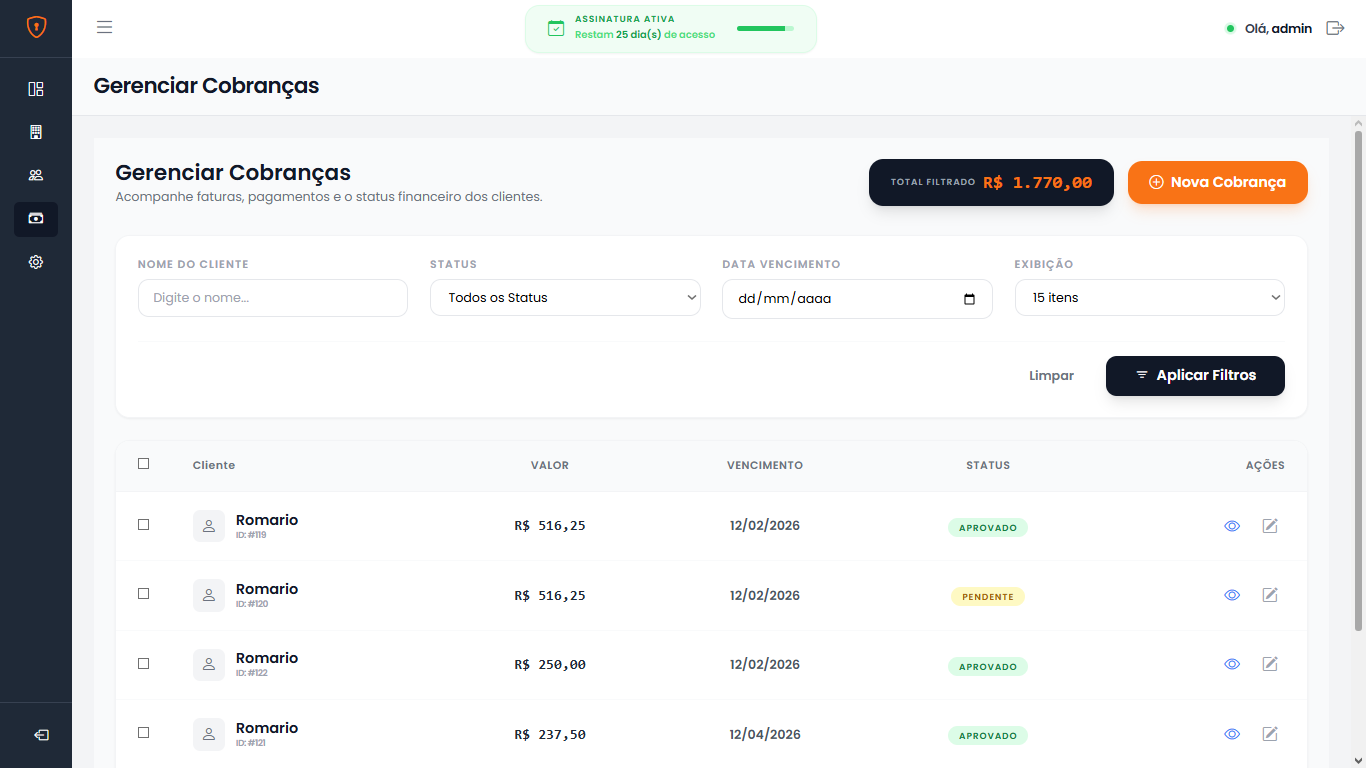Check the select-all checkbox in table header
This screenshot has width=1366, height=768.
(x=144, y=464)
